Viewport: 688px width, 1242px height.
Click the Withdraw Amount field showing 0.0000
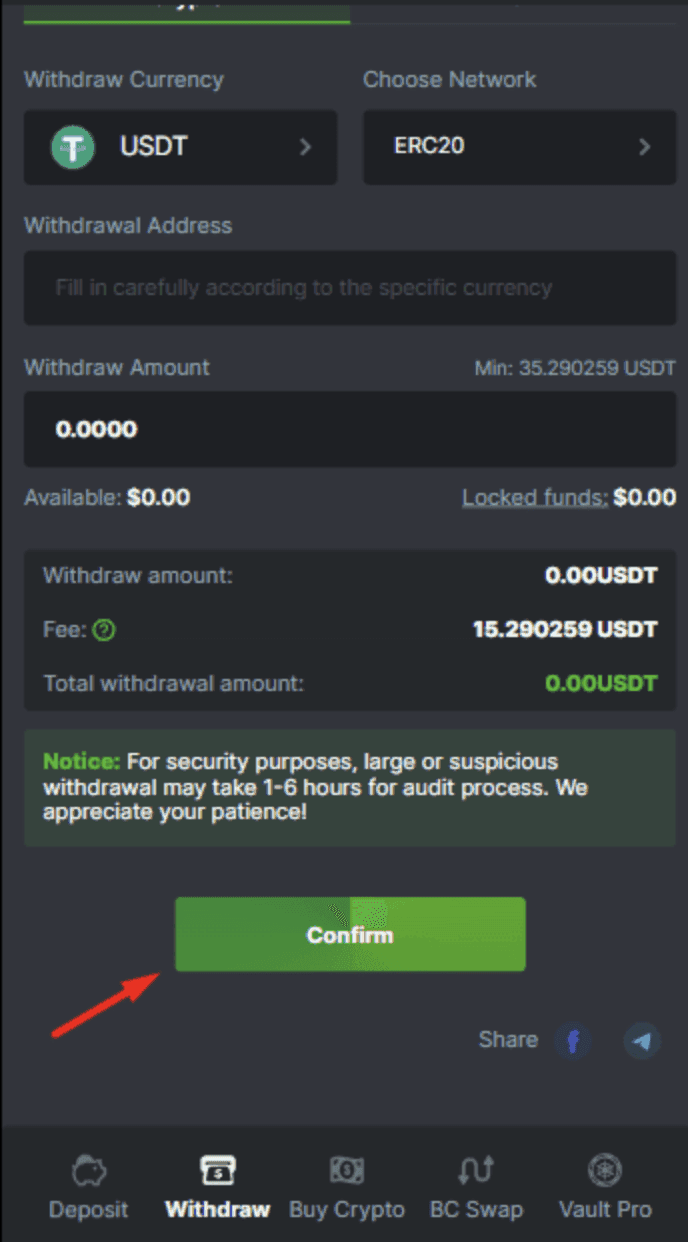pyautogui.click(x=350, y=430)
